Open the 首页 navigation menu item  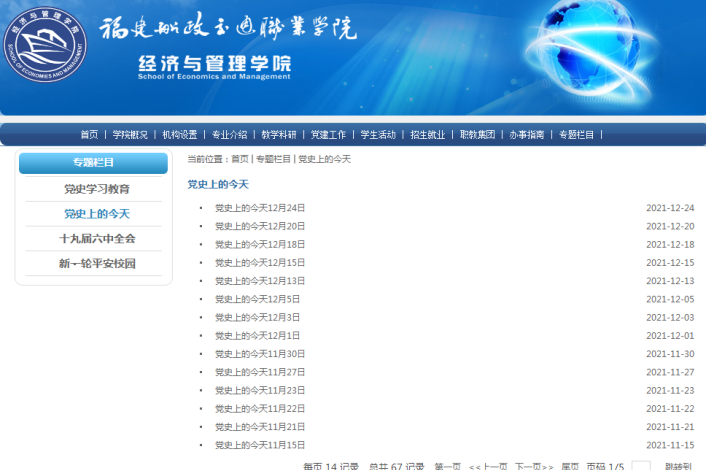[89, 135]
